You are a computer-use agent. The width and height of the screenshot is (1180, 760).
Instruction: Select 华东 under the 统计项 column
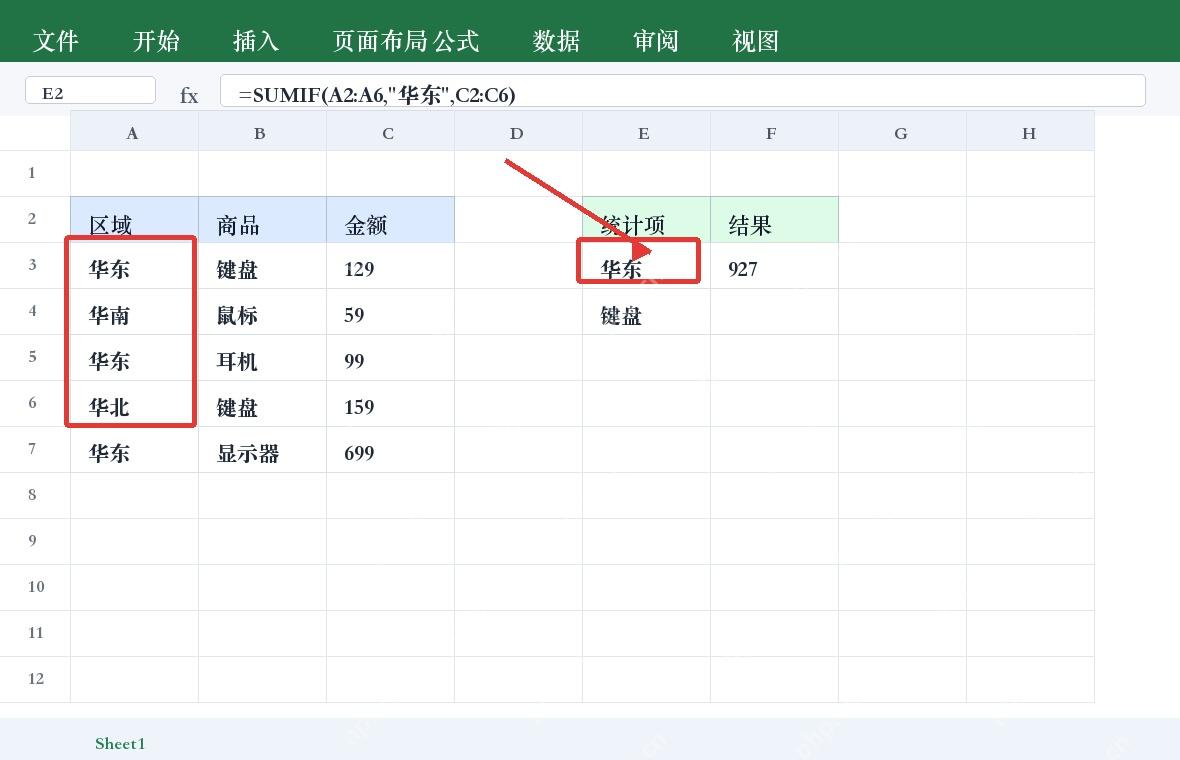pyautogui.click(x=646, y=266)
